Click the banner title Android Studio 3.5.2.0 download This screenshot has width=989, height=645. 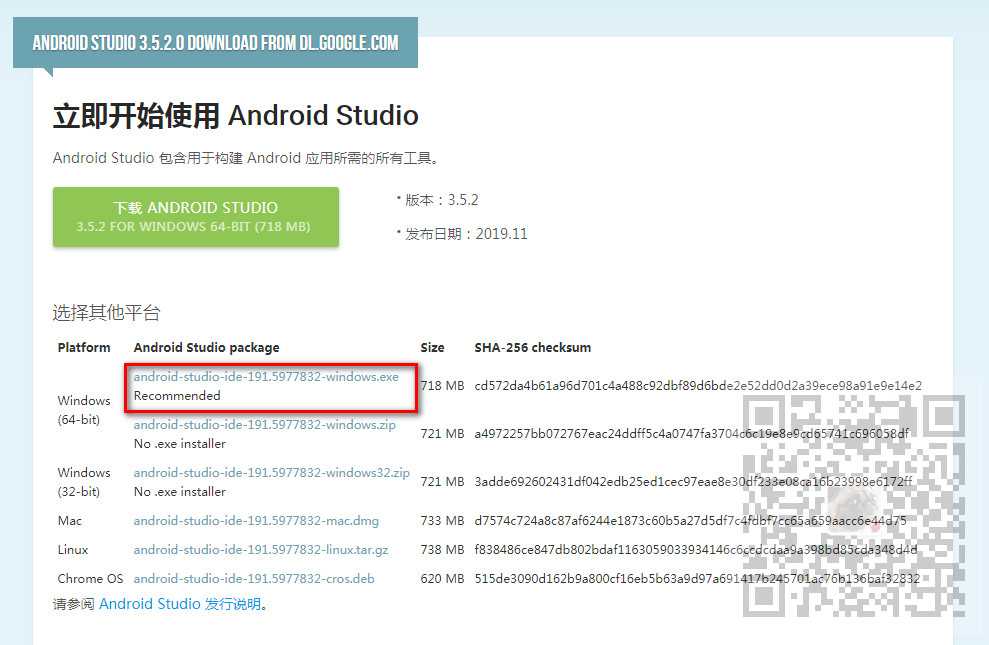(215, 43)
